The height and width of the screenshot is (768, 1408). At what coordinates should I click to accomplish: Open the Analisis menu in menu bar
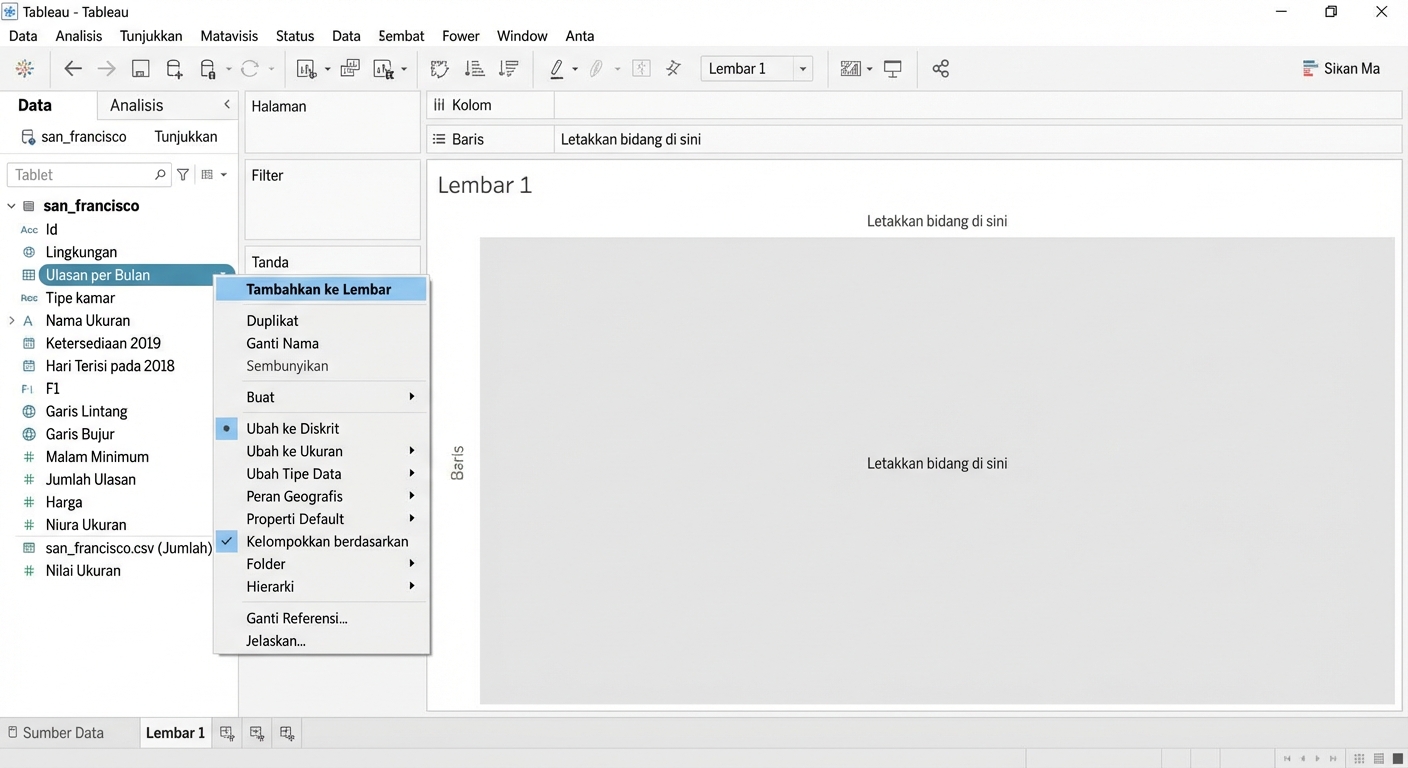(79, 36)
